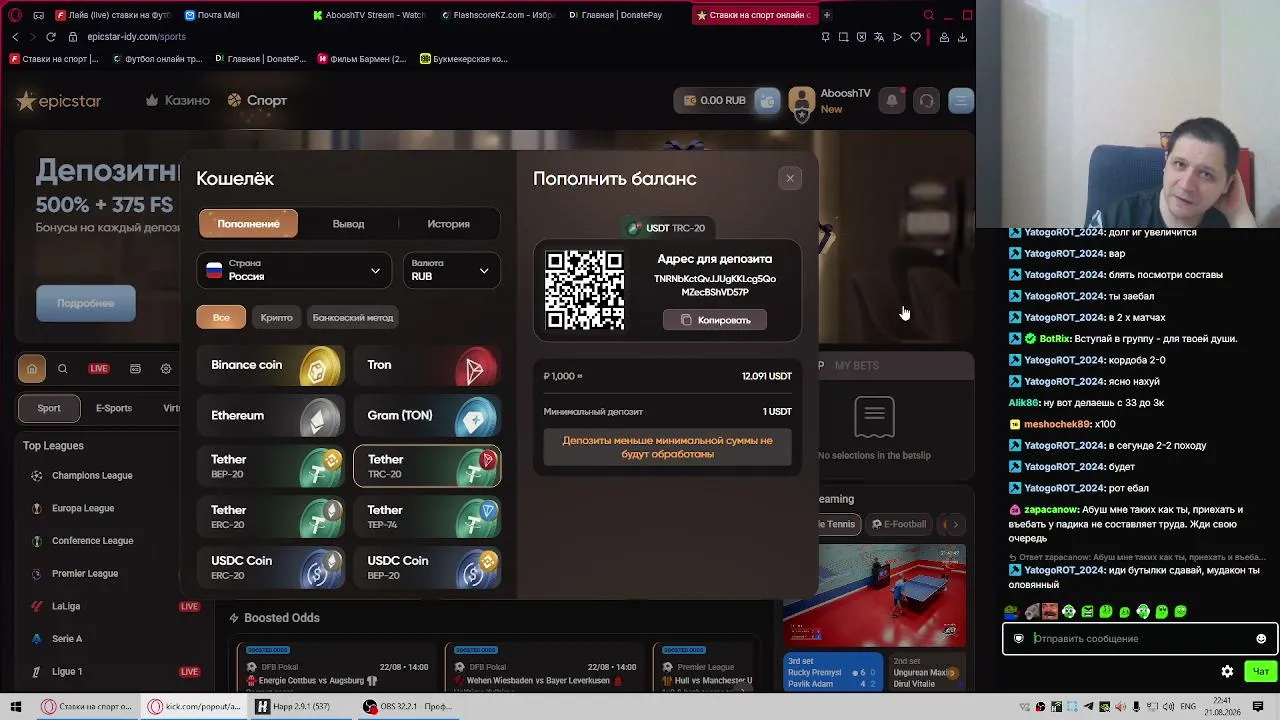Open the browser page translate icon

coord(879,37)
